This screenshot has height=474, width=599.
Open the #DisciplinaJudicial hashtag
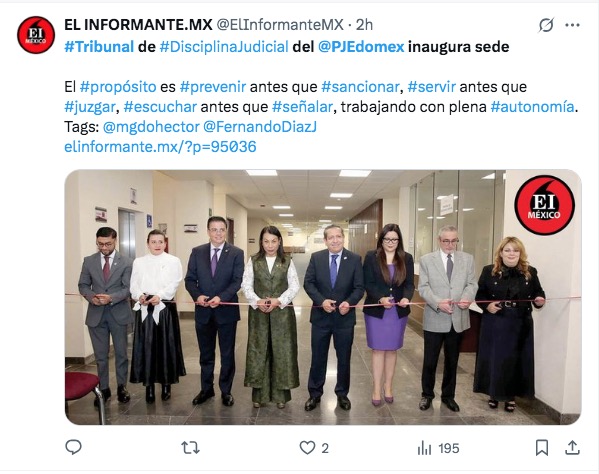point(224,47)
